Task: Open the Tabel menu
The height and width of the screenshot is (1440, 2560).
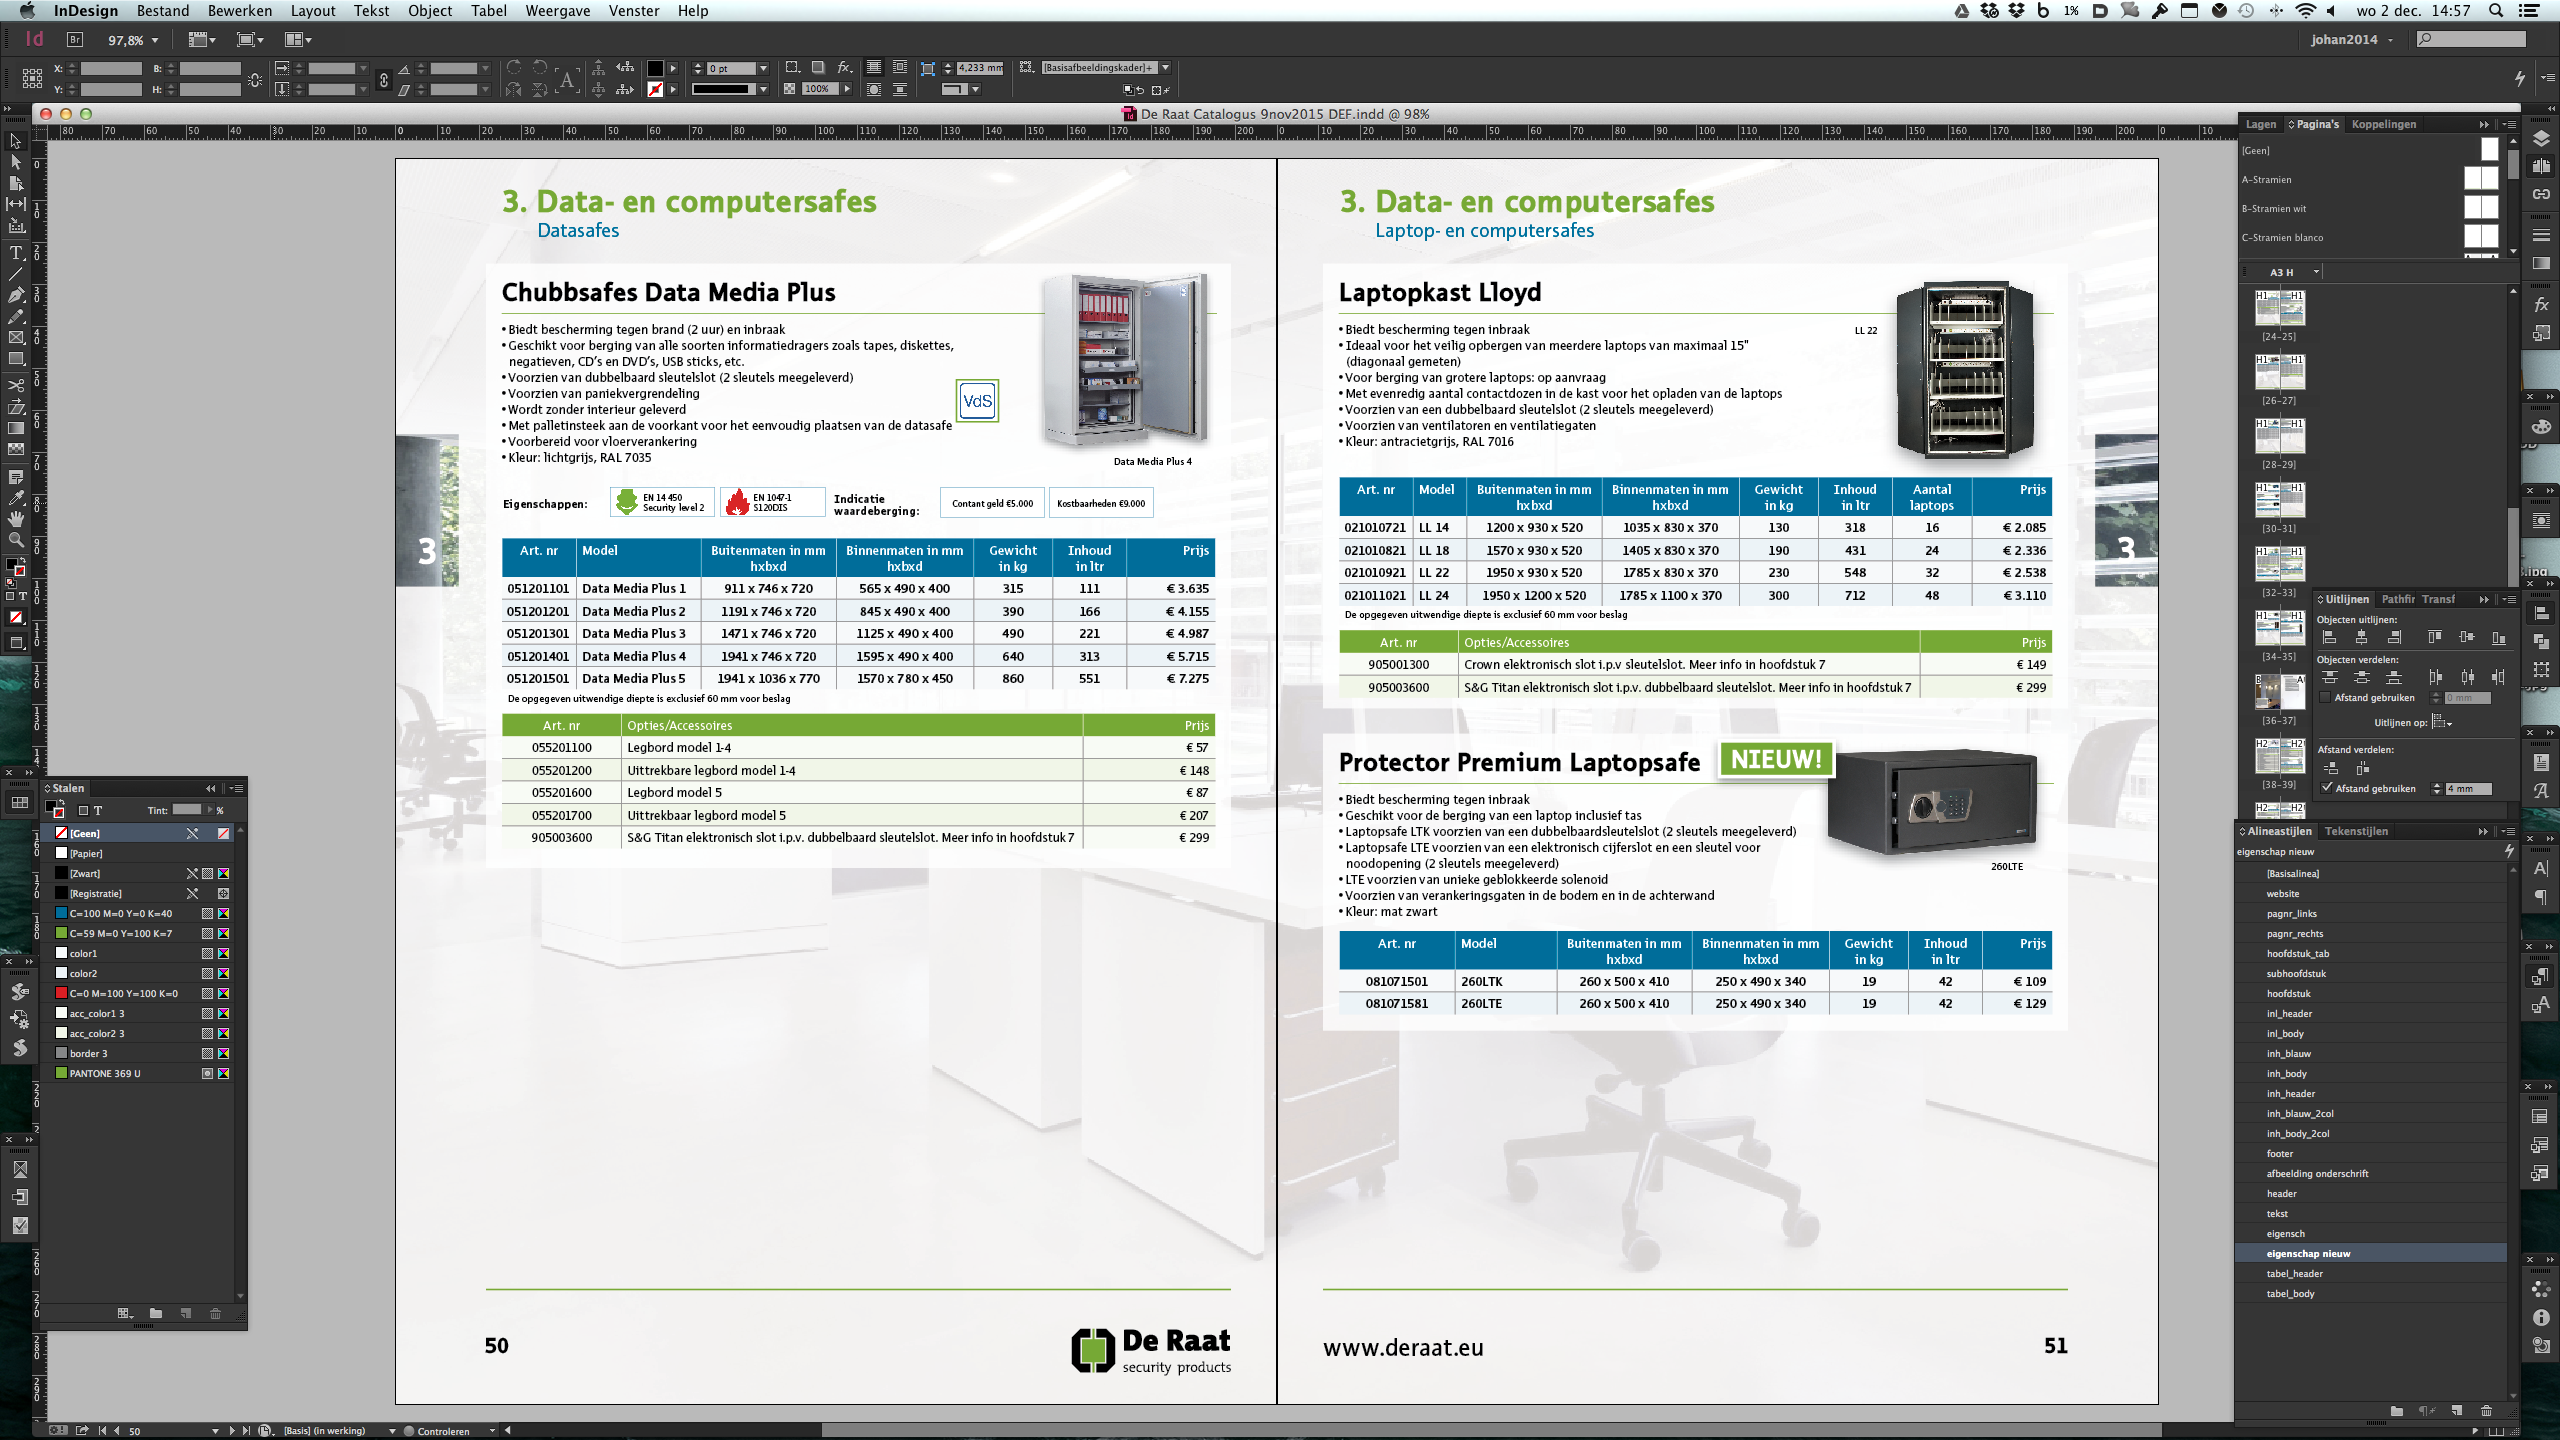Action: point(489,11)
